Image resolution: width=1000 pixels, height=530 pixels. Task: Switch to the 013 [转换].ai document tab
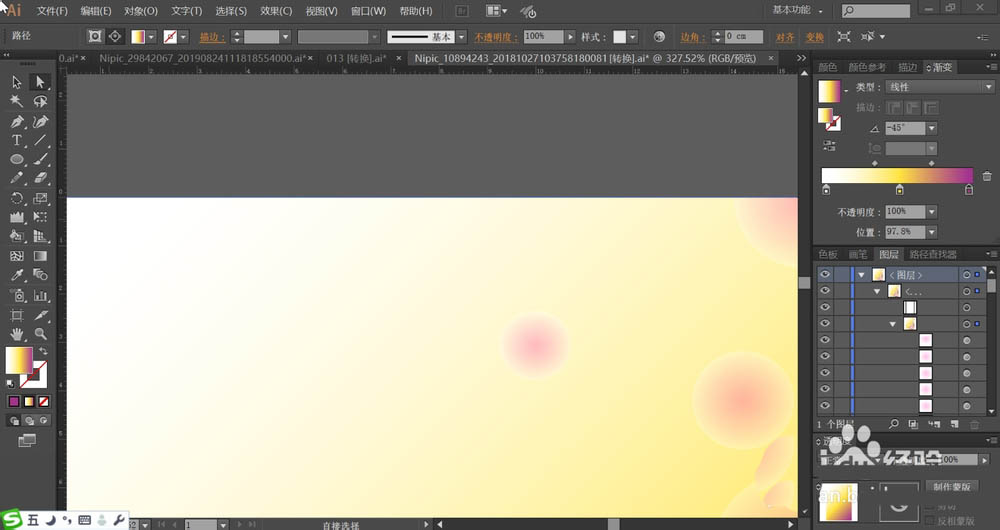coord(357,58)
